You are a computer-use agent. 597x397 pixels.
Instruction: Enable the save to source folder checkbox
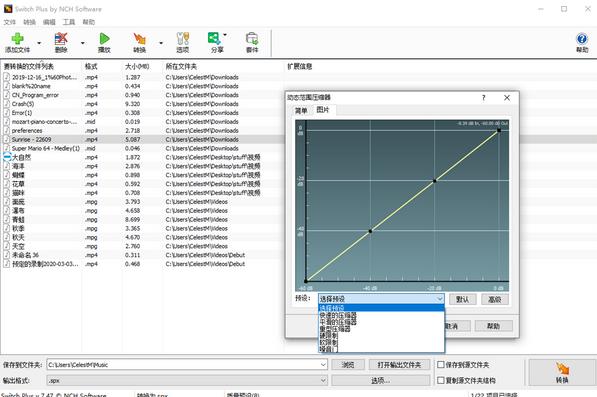tap(441, 365)
